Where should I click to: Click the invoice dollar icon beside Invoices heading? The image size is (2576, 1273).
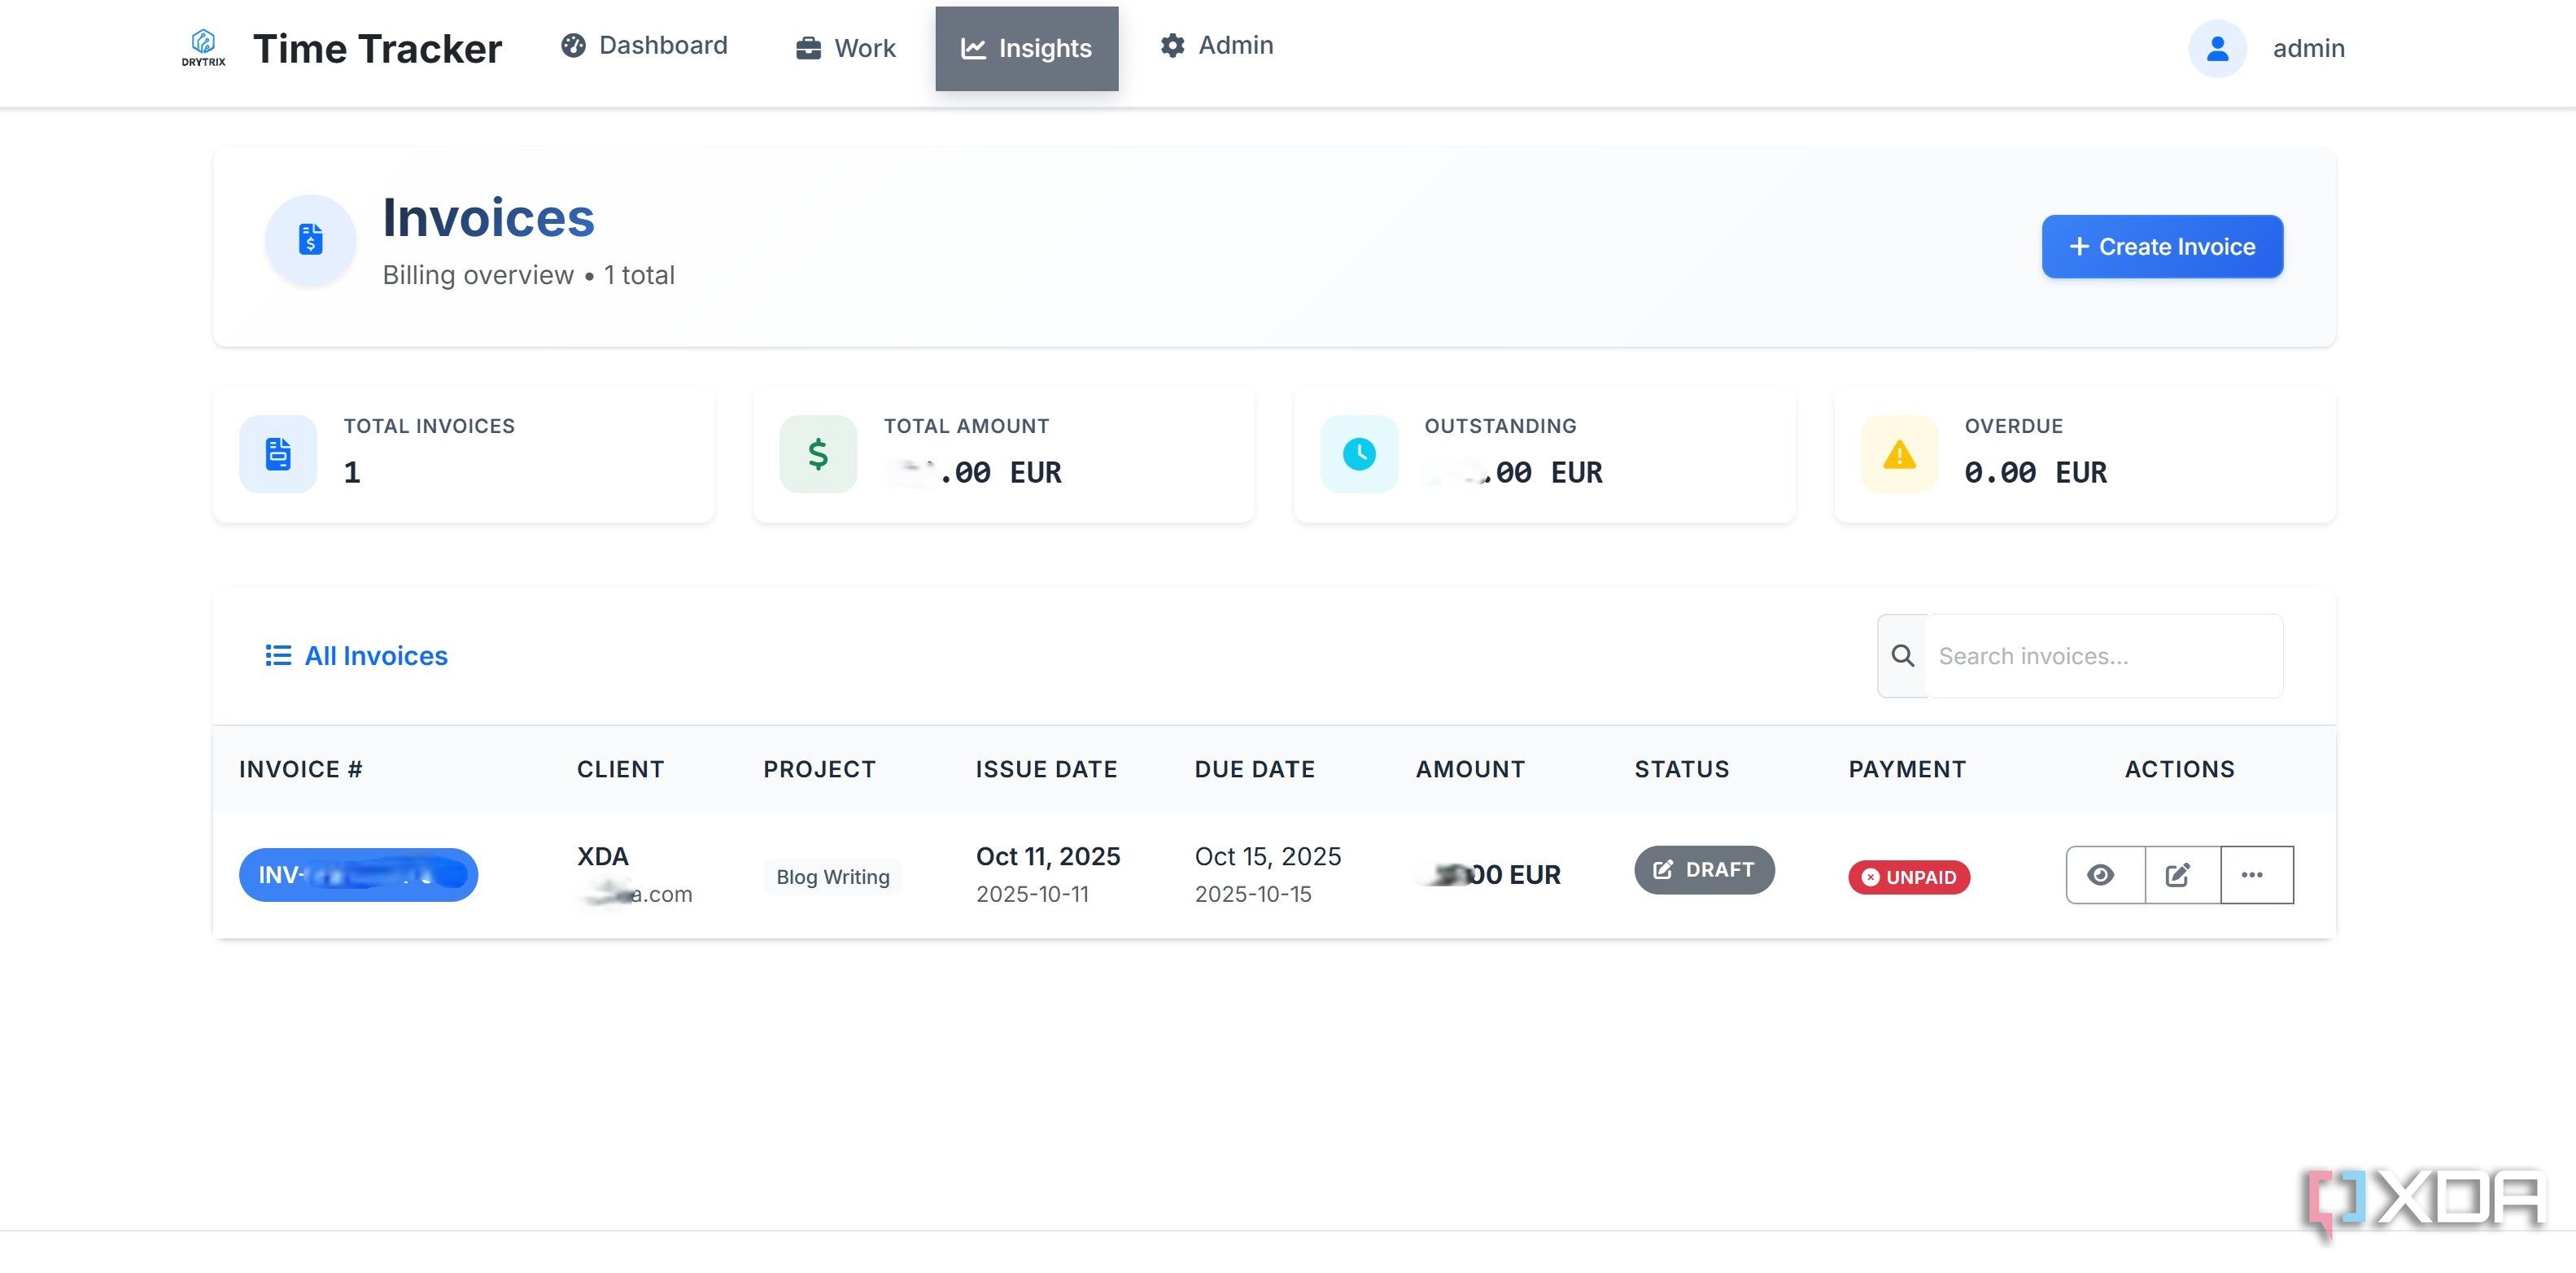311,240
